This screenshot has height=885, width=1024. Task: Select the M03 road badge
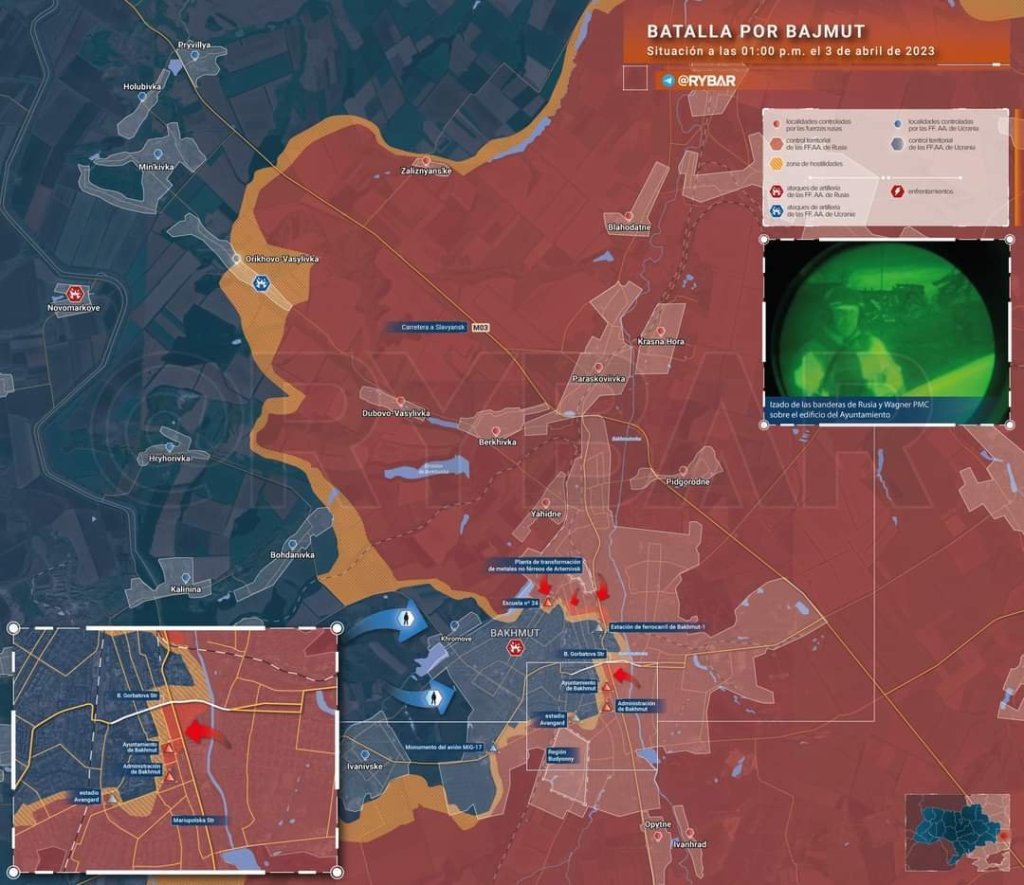point(481,327)
